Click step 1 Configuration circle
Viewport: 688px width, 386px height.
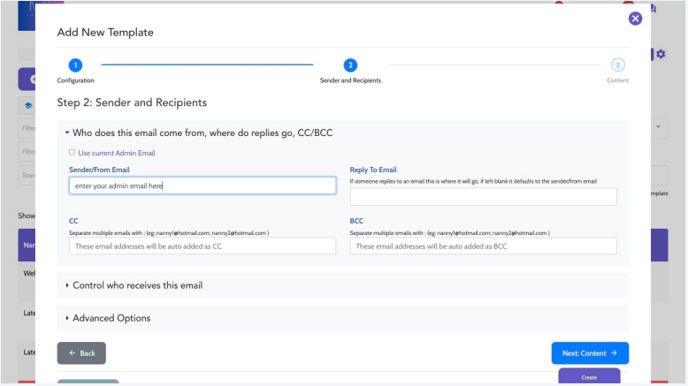pyautogui.click(x=75, y=65)
